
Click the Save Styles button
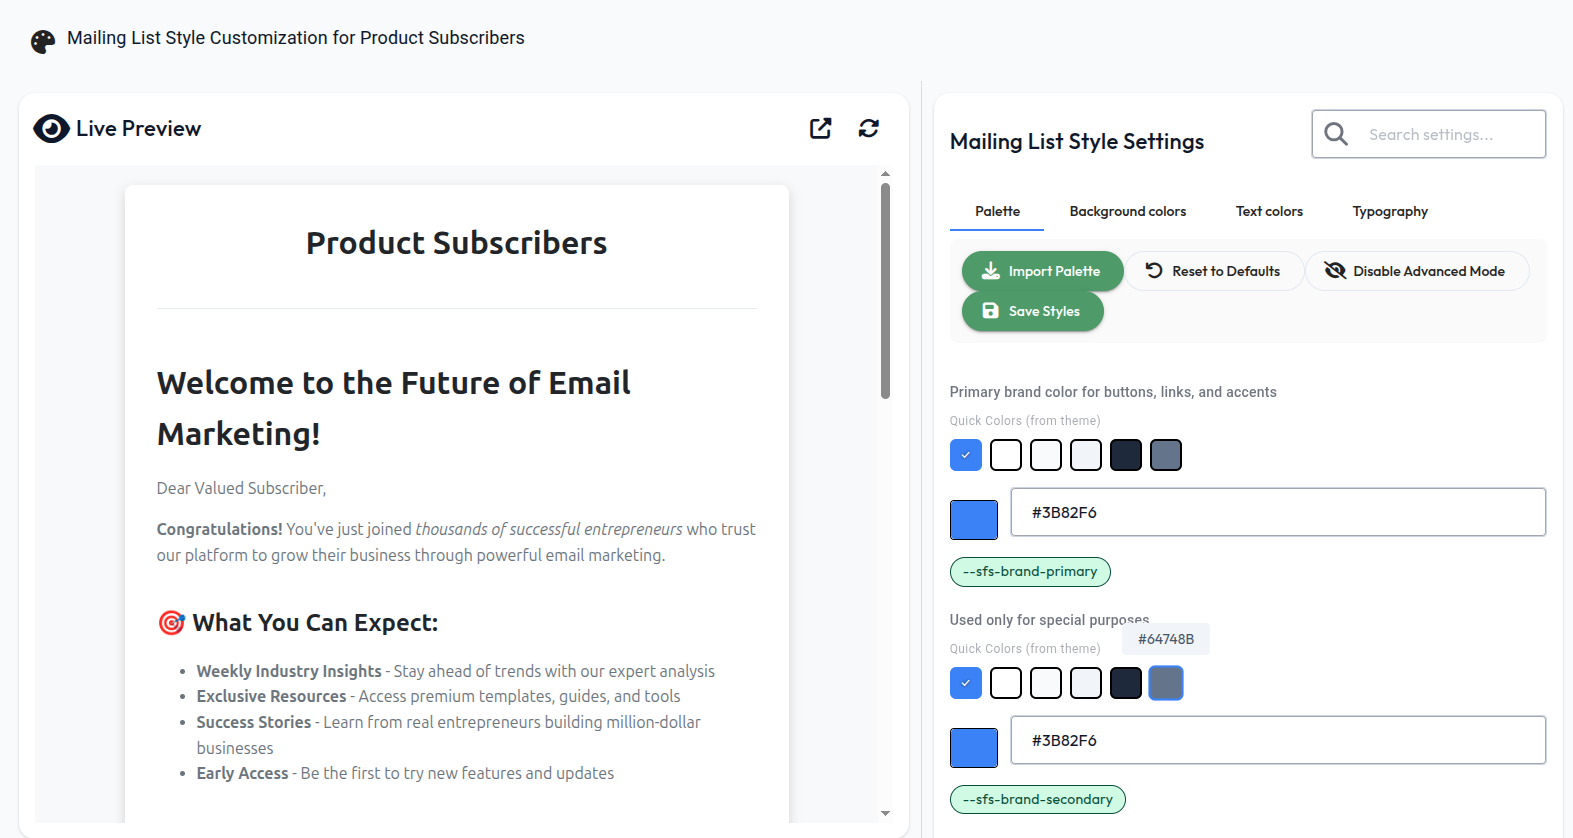click(x=1032, y=310)
